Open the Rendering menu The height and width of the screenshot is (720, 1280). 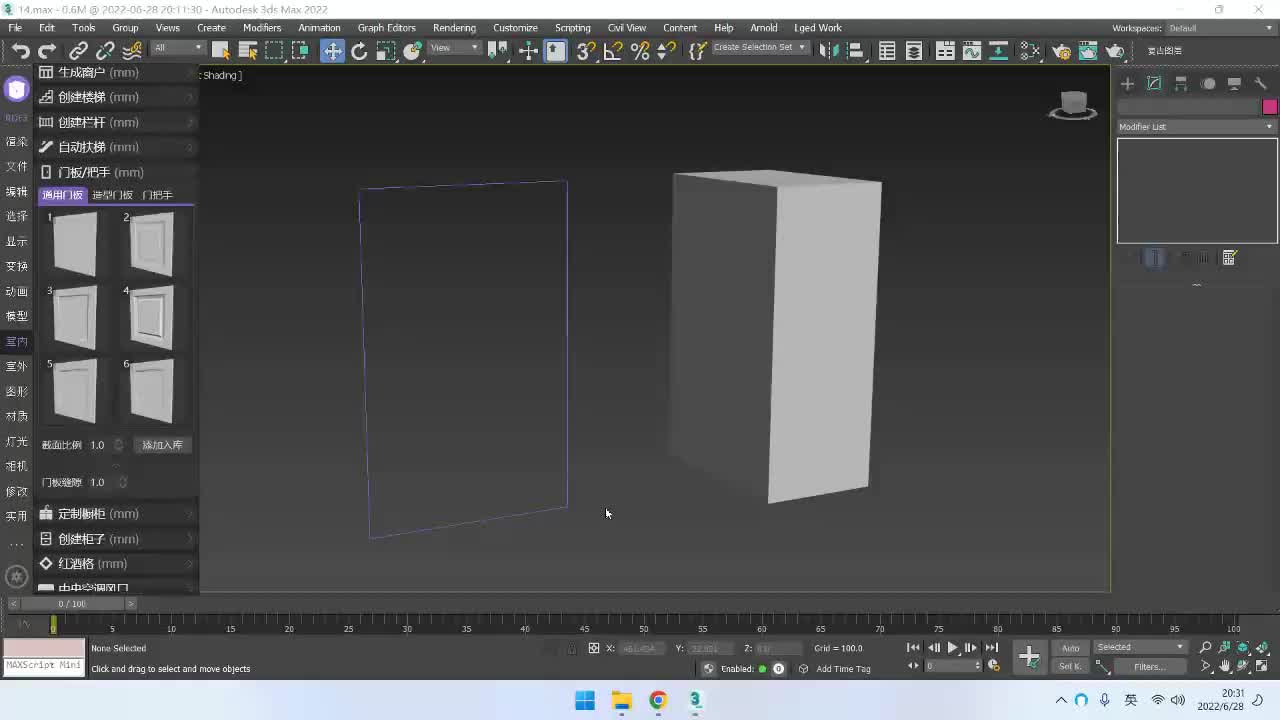[x=454, y=28]
